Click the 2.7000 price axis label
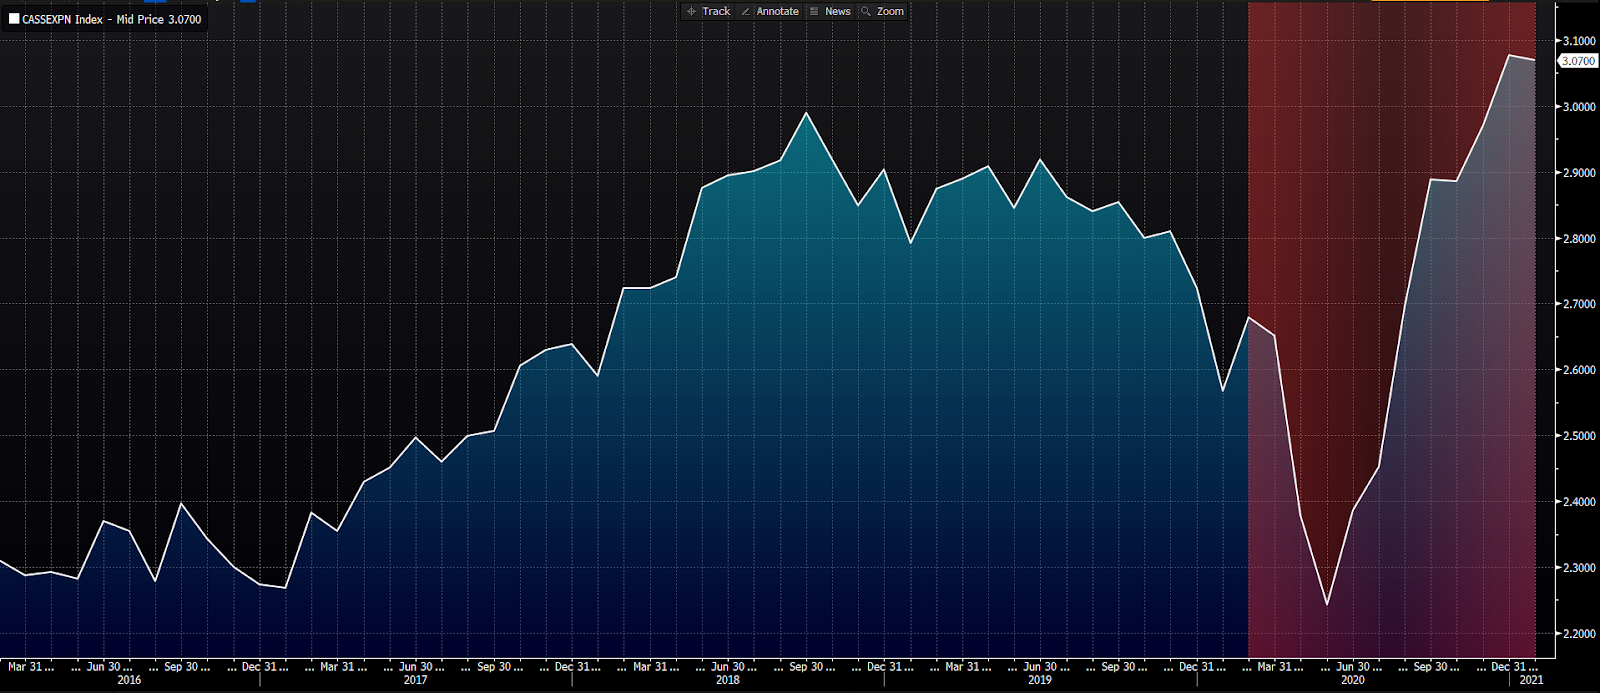Viewport: 1600px width, 693px height. pyautogui.click(x=1579, y=304)
